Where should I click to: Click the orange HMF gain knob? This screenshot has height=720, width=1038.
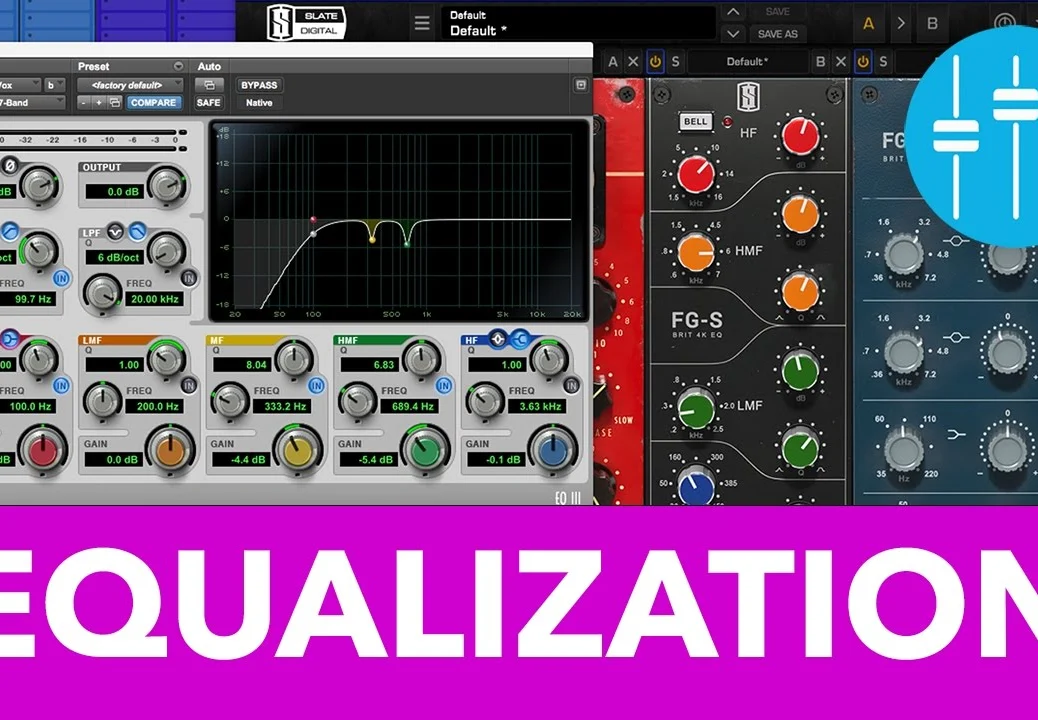click(x=800, y=214)
